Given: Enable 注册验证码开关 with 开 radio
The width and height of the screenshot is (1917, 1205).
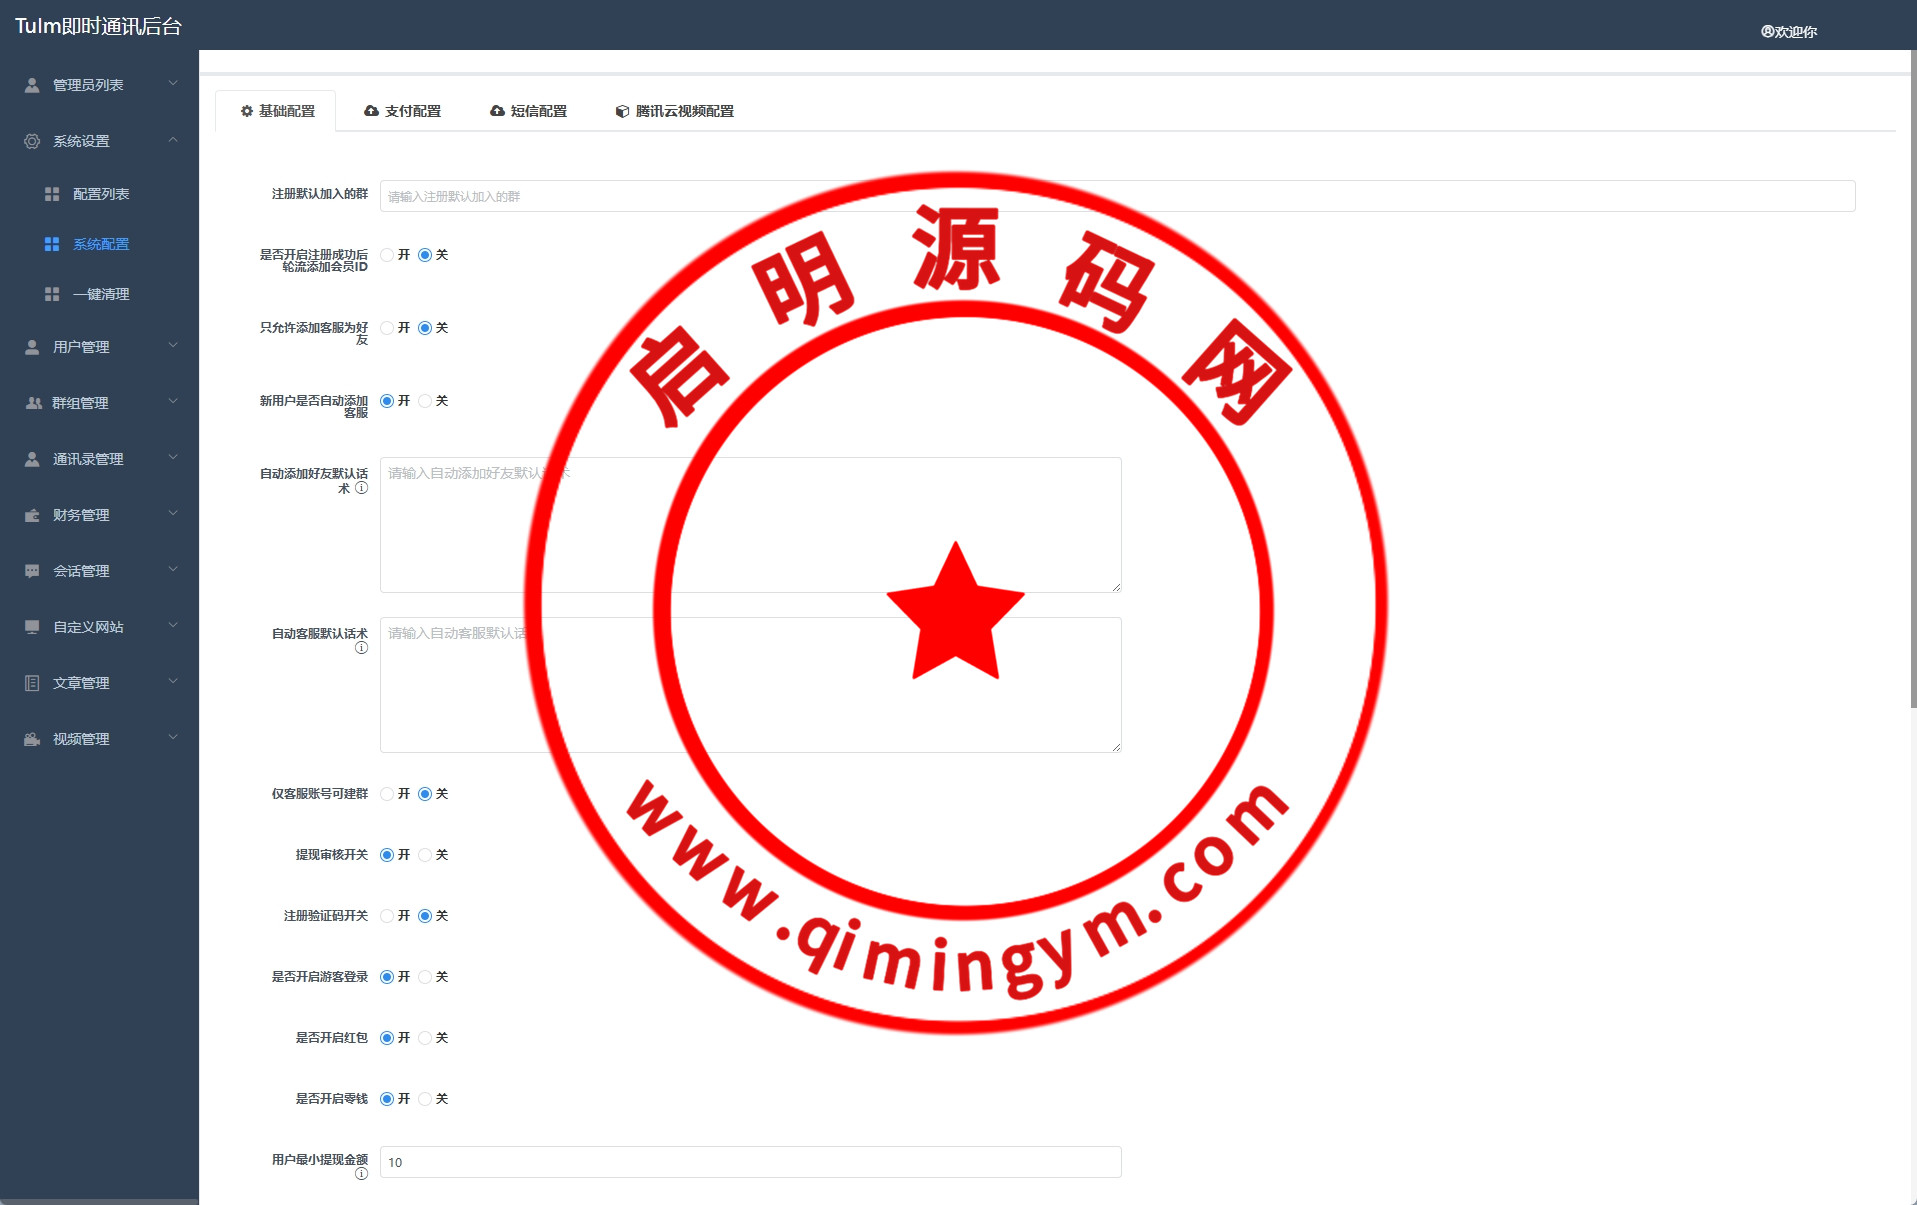Looking at the screenshot, I should 387,916.
